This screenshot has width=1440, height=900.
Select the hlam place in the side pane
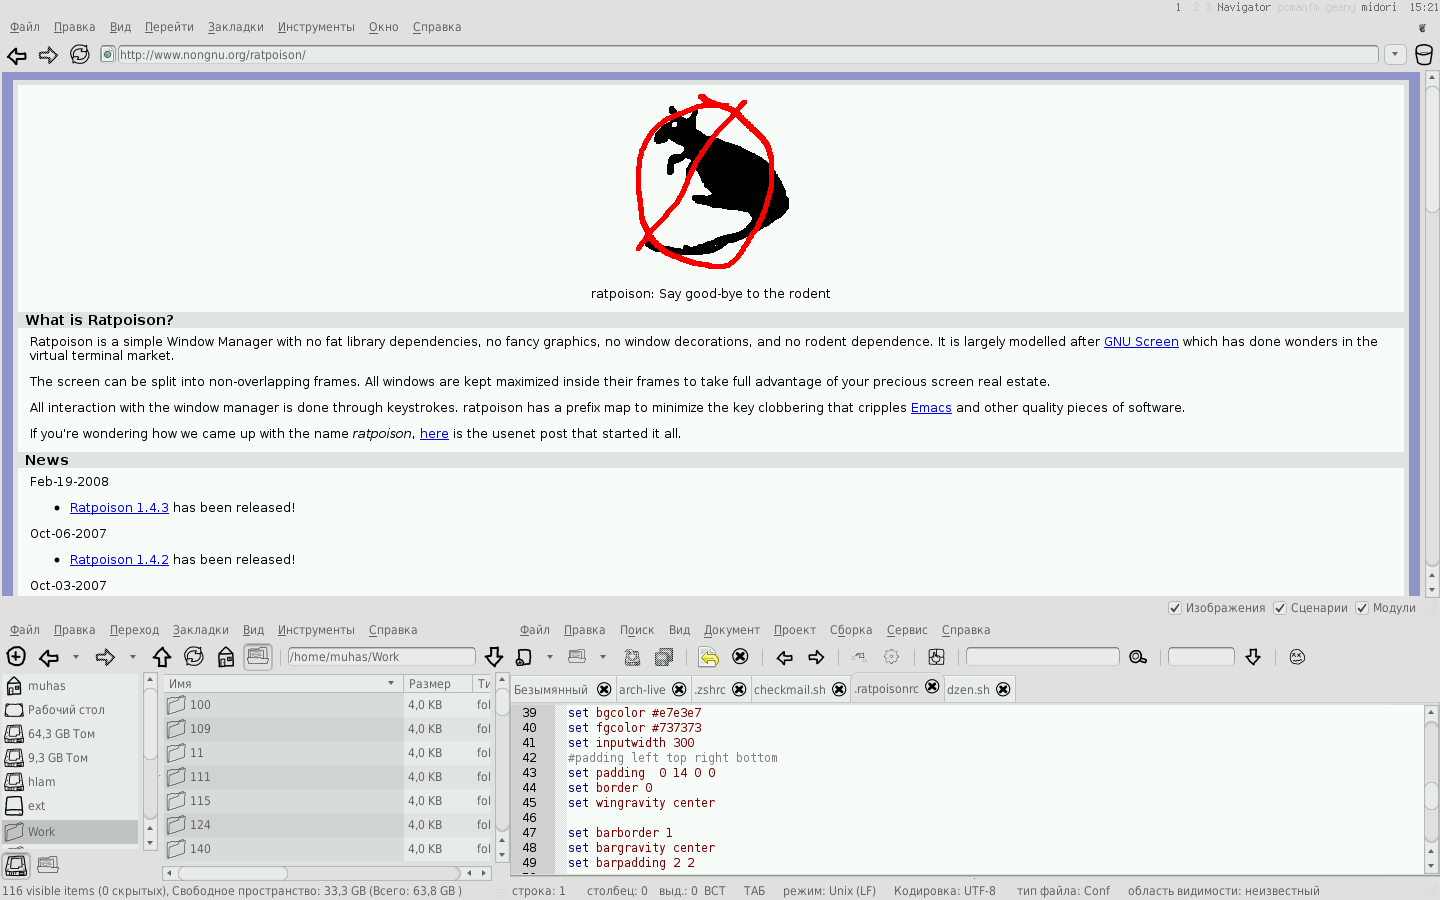coord(70,782)
